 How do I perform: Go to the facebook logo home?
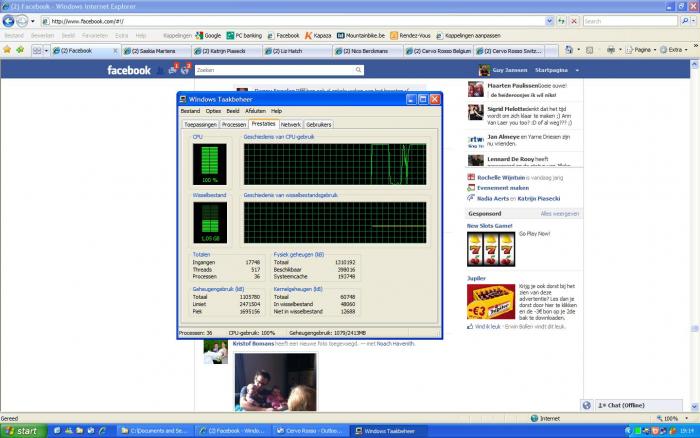[x=129, y=70]
